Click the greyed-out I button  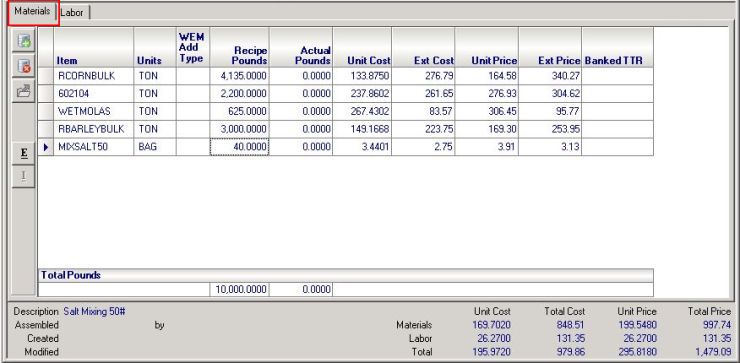point(24,177)
